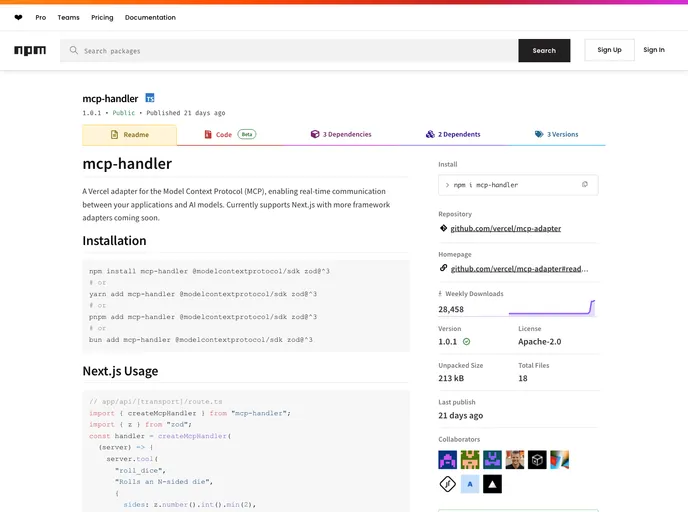Viewport: 688px width, 512px height.
Task: Click the TypeScript badge beside mcp-handler
Action: coord(150,98)
